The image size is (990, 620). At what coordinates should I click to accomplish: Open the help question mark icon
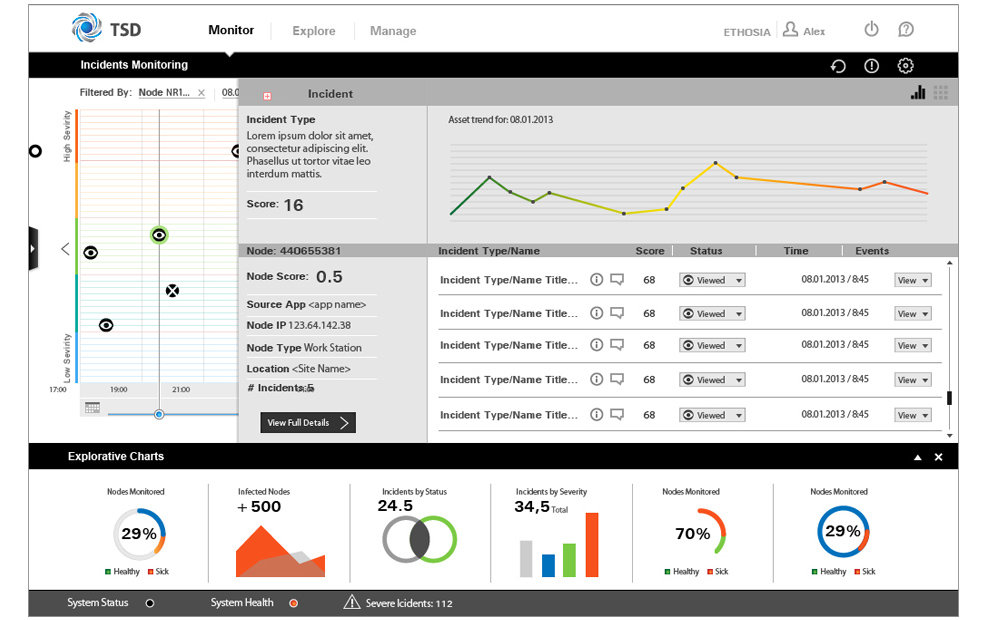[906, 30]
